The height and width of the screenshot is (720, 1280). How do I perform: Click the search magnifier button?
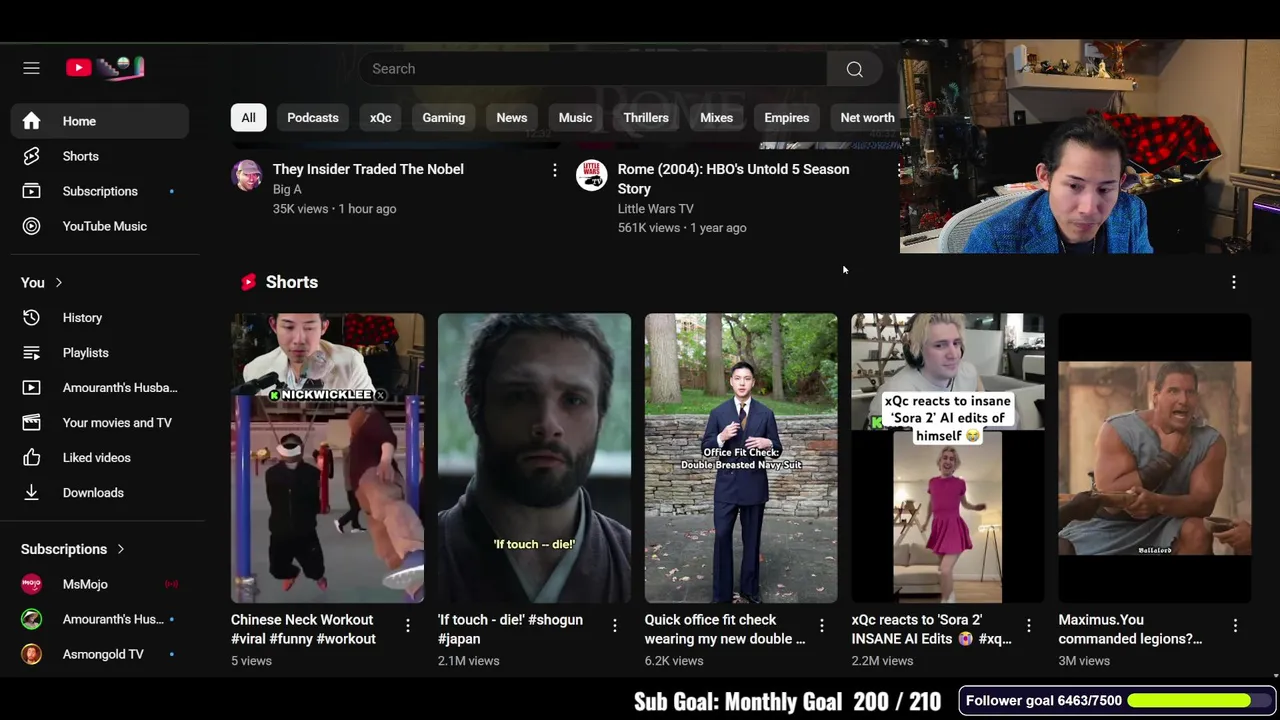854,69
